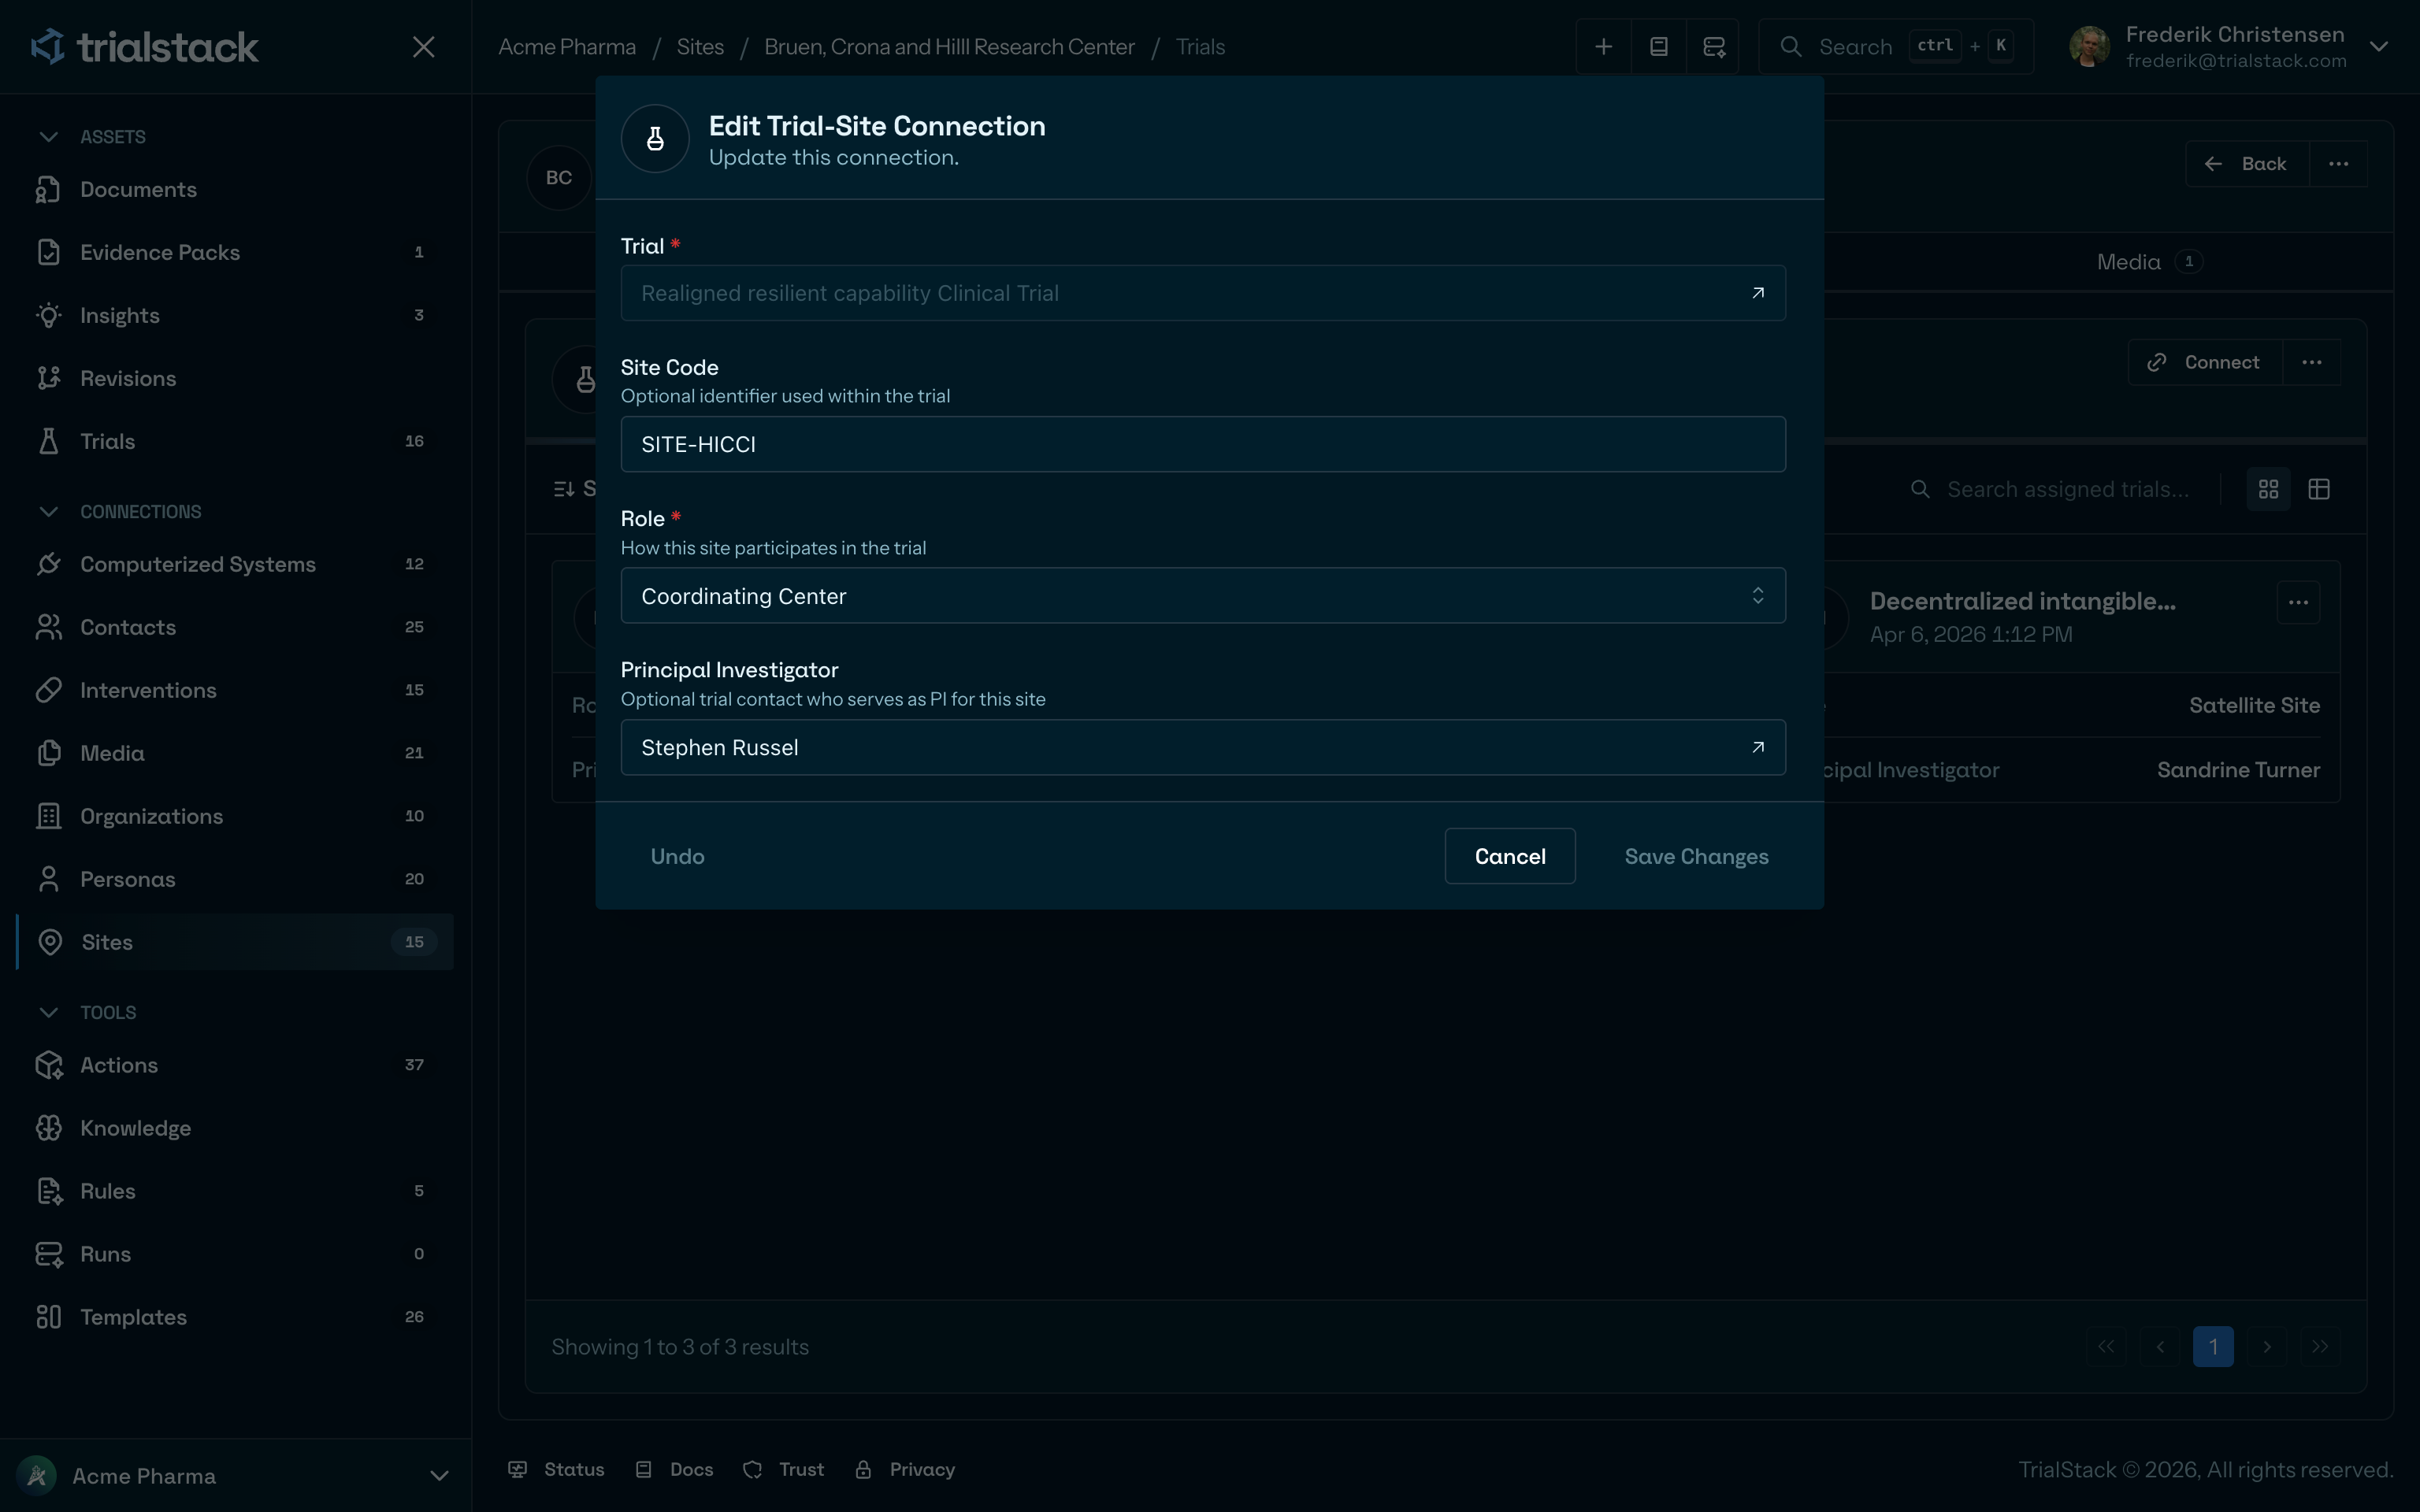Expand the user account menu chevron
2420x1512 pixels.
(2379, 47)
